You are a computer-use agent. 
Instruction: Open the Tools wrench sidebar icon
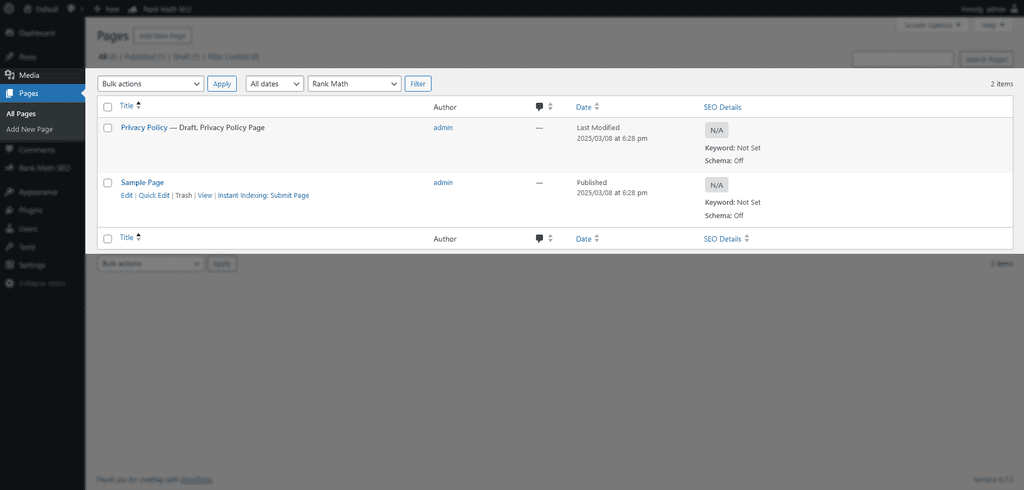pos(10,247)
